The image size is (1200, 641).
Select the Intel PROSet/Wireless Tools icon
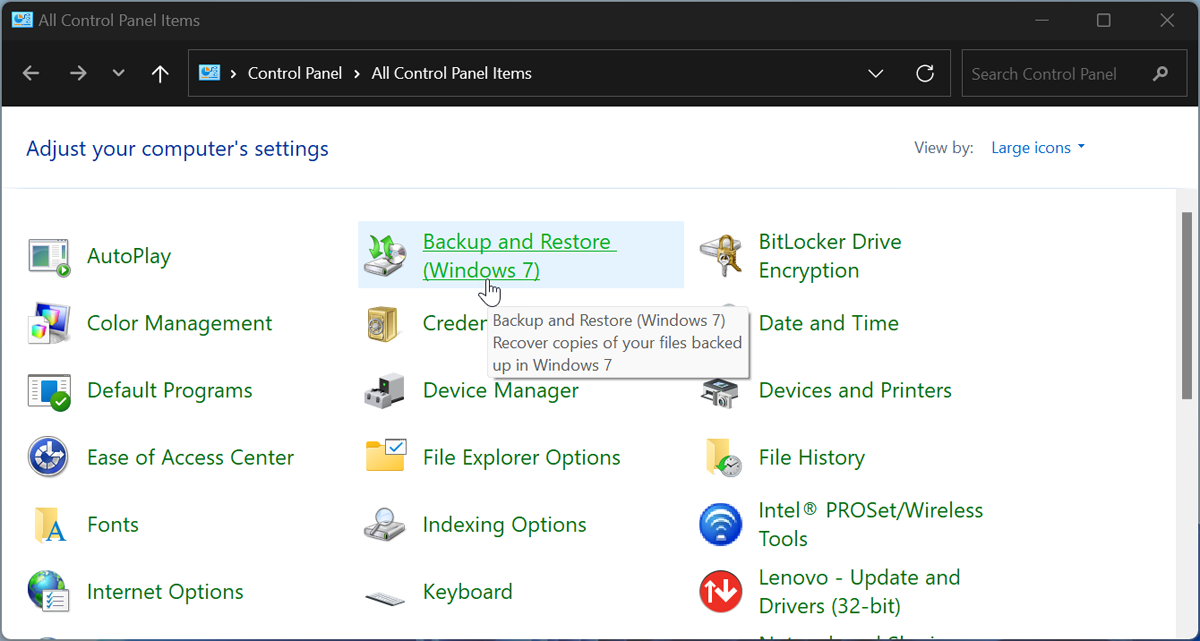(x=721, y=524)
